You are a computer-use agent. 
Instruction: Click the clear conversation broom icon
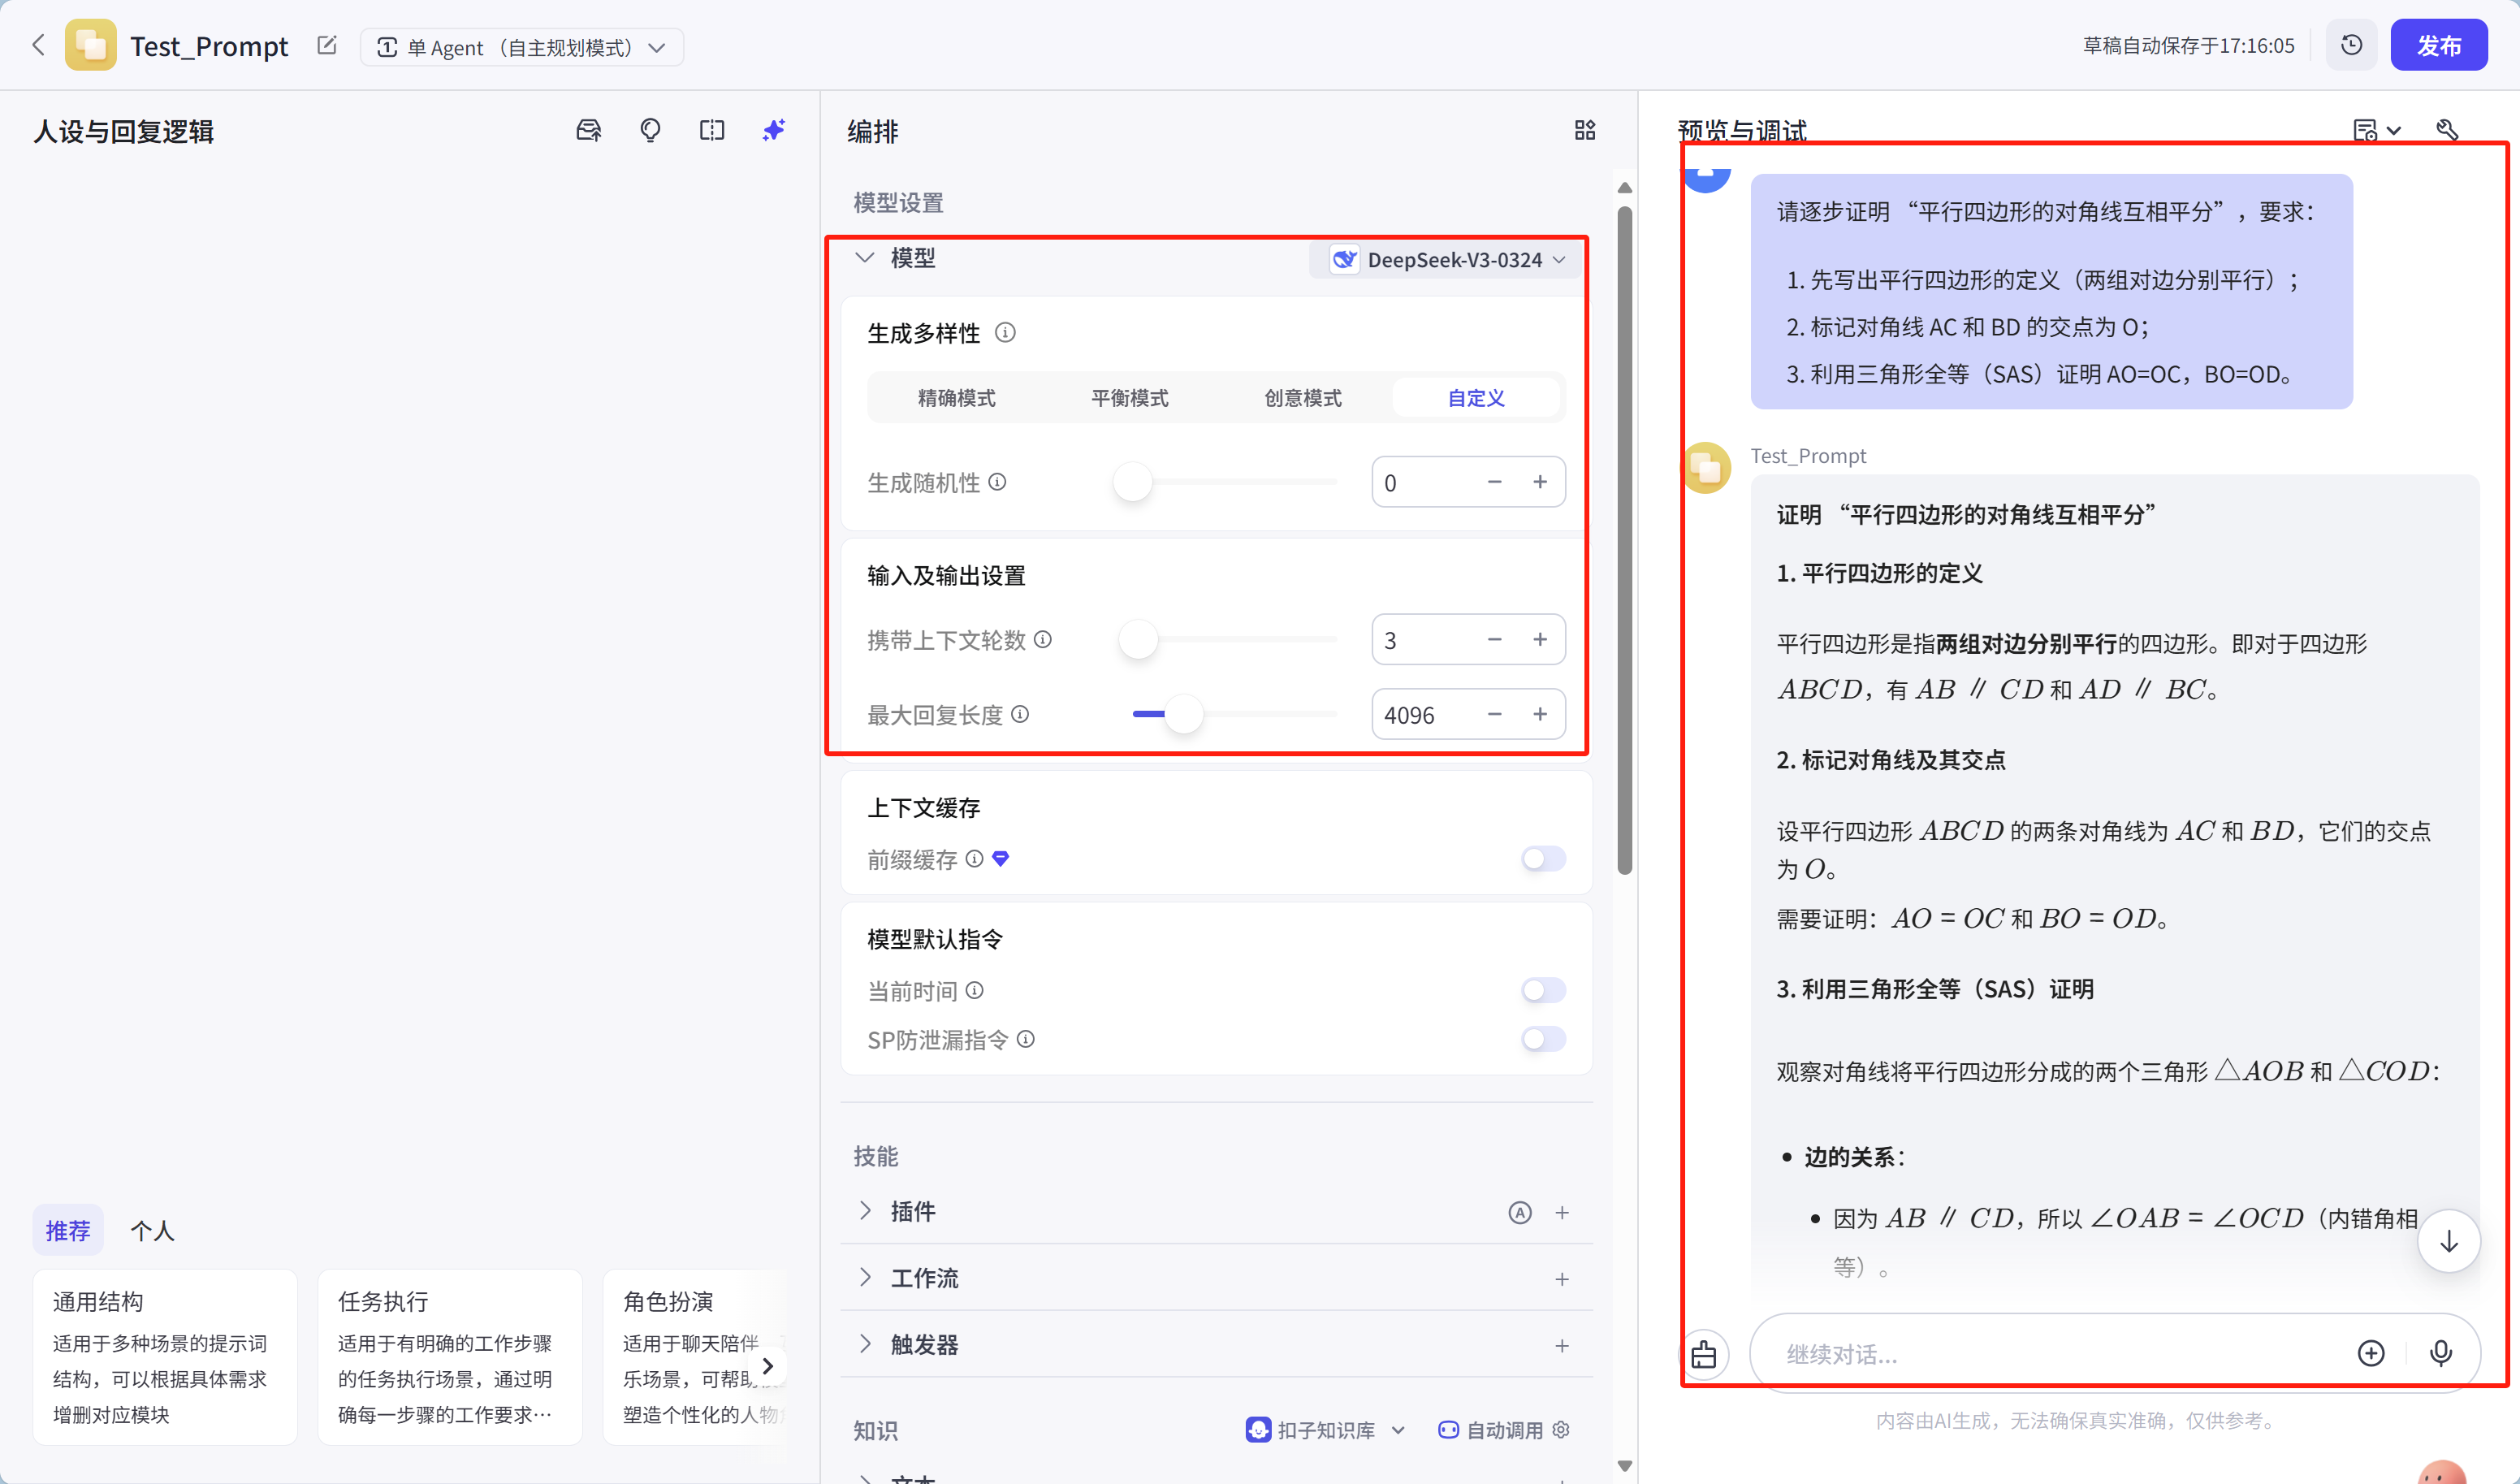[x=1704, y=1354]
